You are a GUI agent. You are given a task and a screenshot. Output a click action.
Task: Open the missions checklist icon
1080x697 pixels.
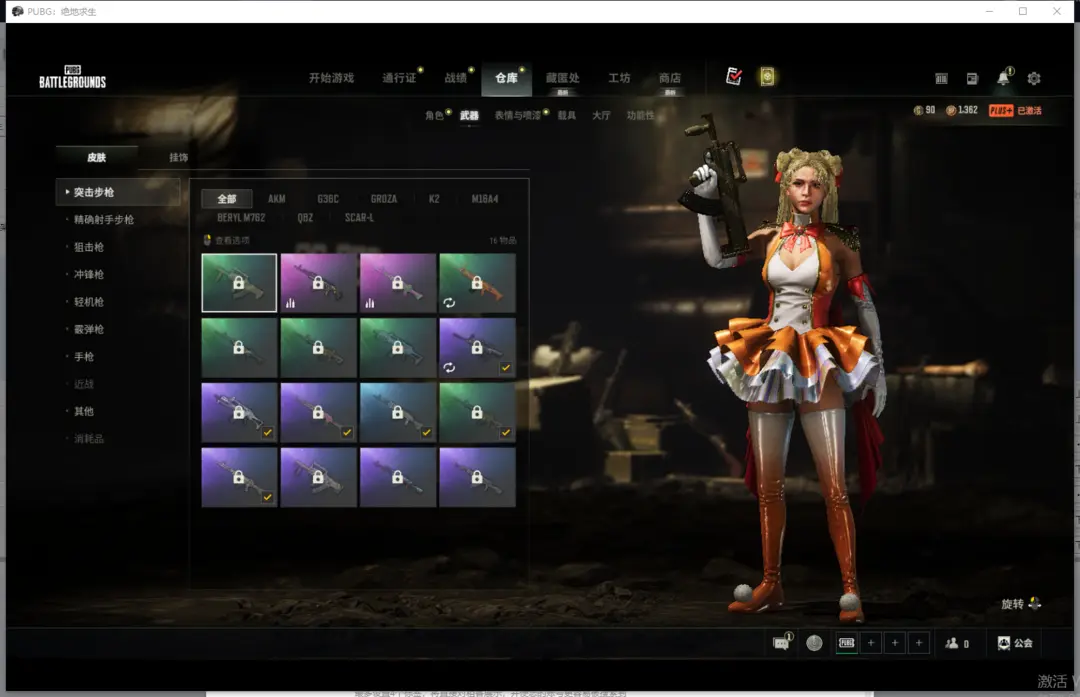click(x=734, y=76)
